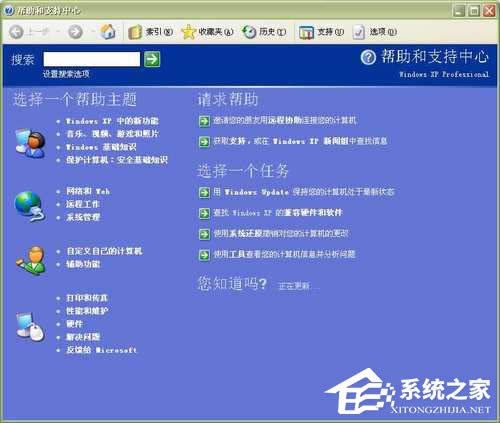Click the computer and user group icon
The image size is (500, 423).
click(x=30, y=143)
